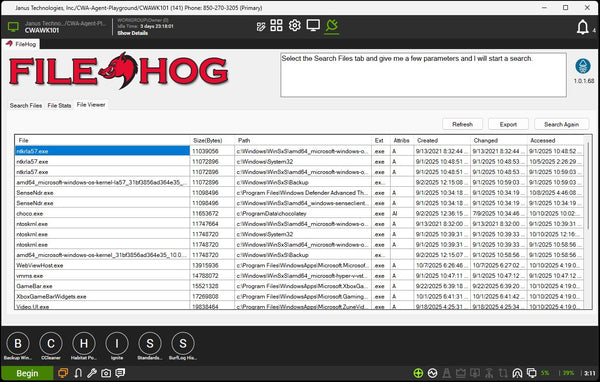Screen dimensions: 600x382
Task: Click the magnet icon in bottom bar
Action: tap(78, 373)
